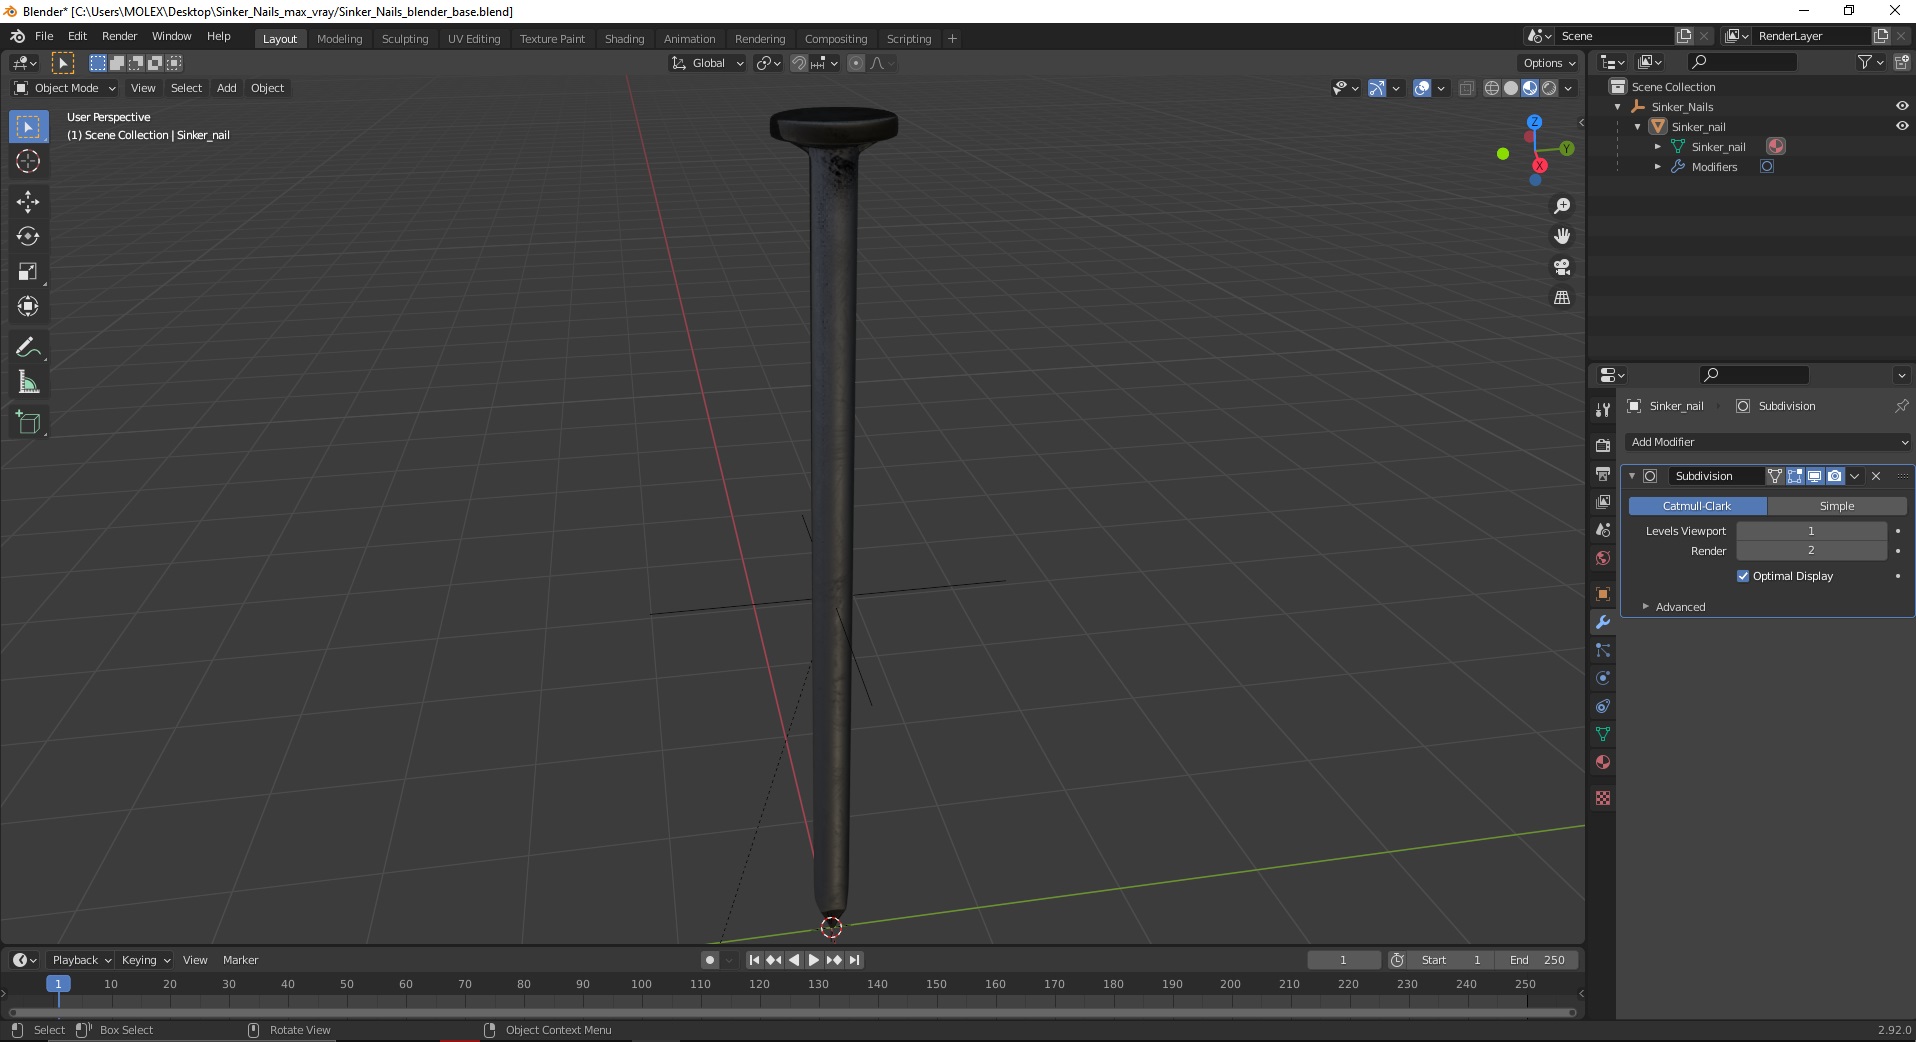Activate the Rotate tool
Image resolution: width=1916 pixels, height=1042 pixels.
28,237
